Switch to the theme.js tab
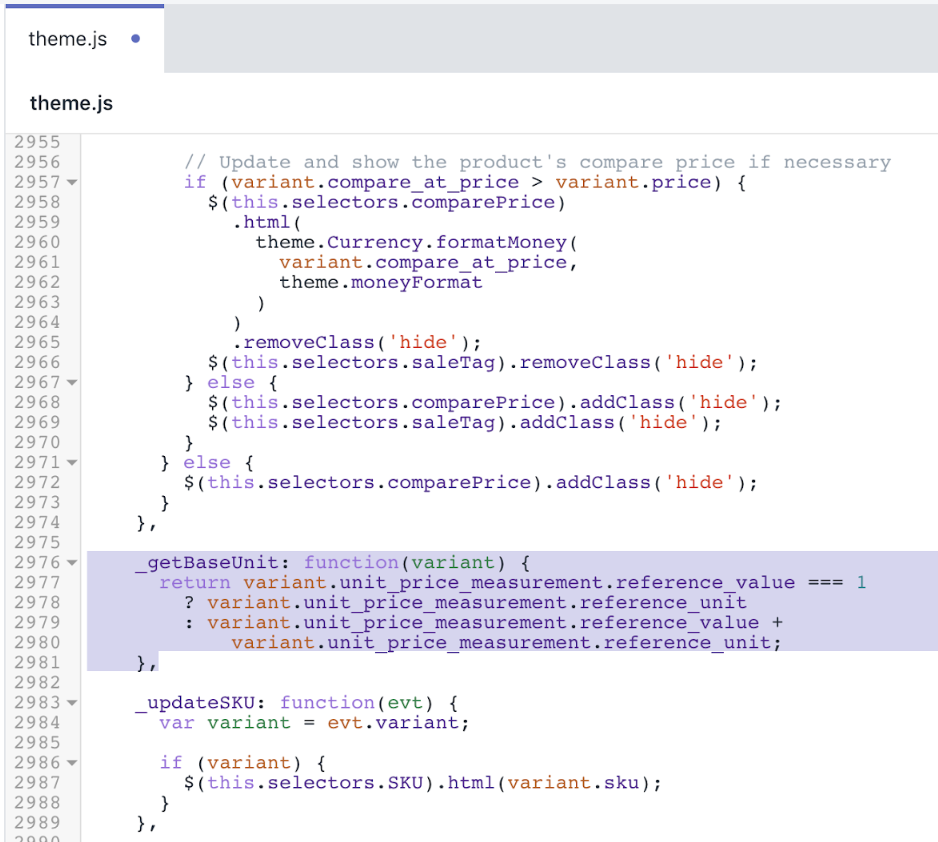 pyautogui.click(x=68, y=40)
